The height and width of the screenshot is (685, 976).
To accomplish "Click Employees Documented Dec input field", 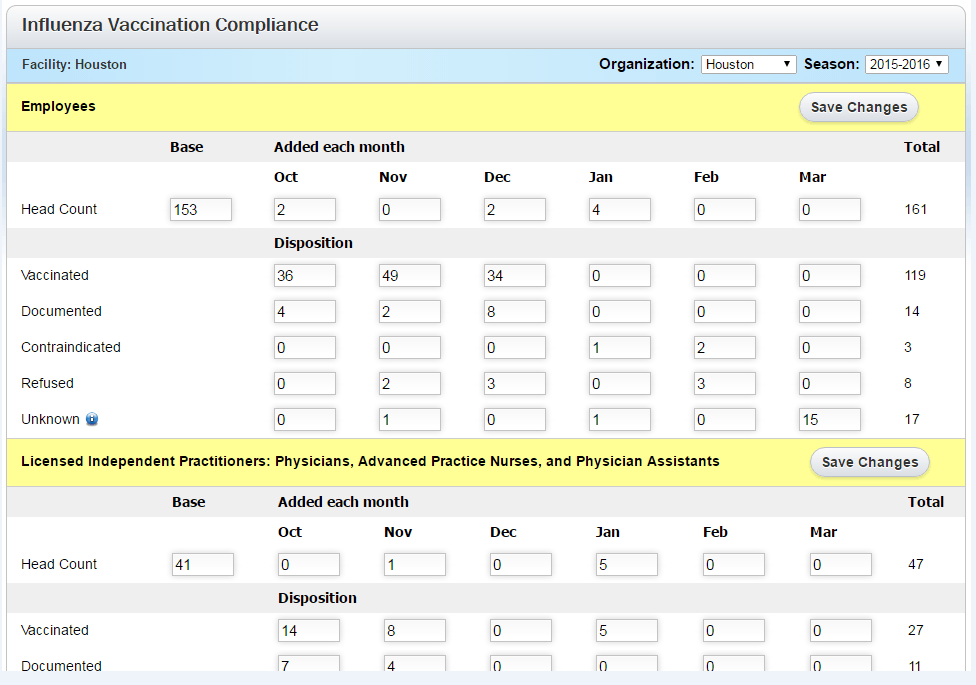I will point(514,311).
